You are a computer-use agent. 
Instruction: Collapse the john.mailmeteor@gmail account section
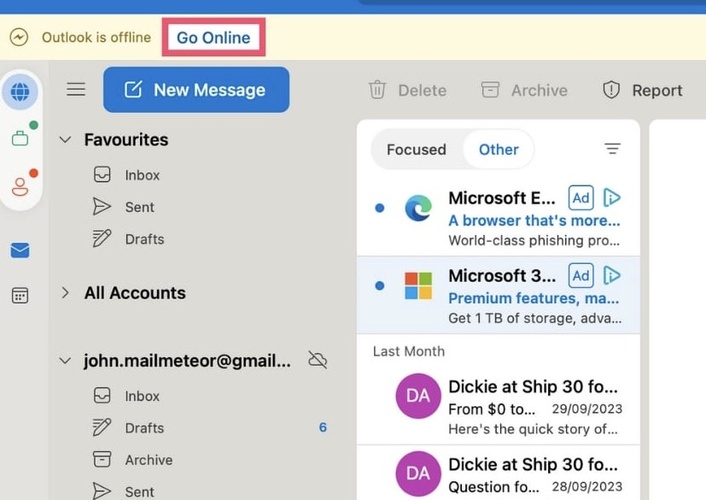point(65,360)
